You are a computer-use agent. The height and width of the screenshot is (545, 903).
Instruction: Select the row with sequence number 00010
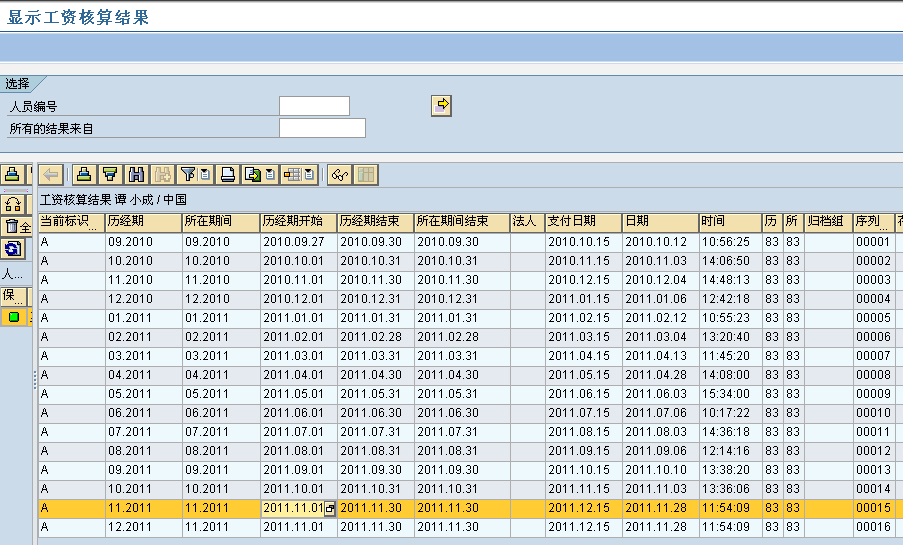pos(872,413)
